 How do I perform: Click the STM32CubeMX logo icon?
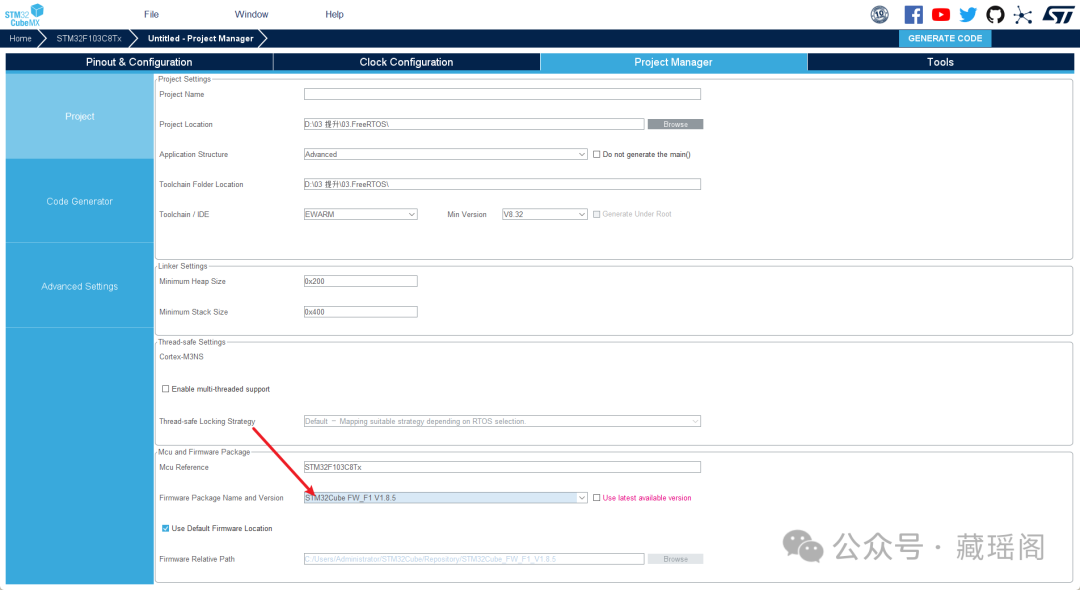[25, 14]
